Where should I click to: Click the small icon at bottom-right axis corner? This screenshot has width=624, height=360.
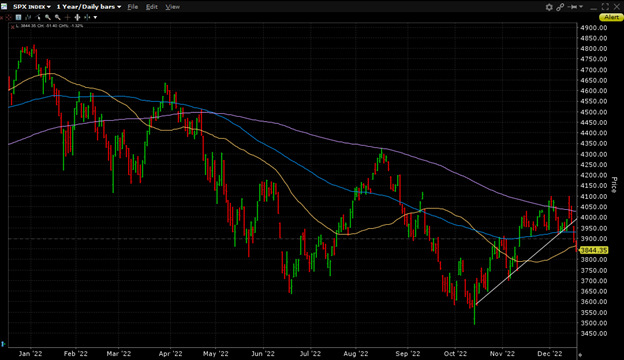point(580,355)
